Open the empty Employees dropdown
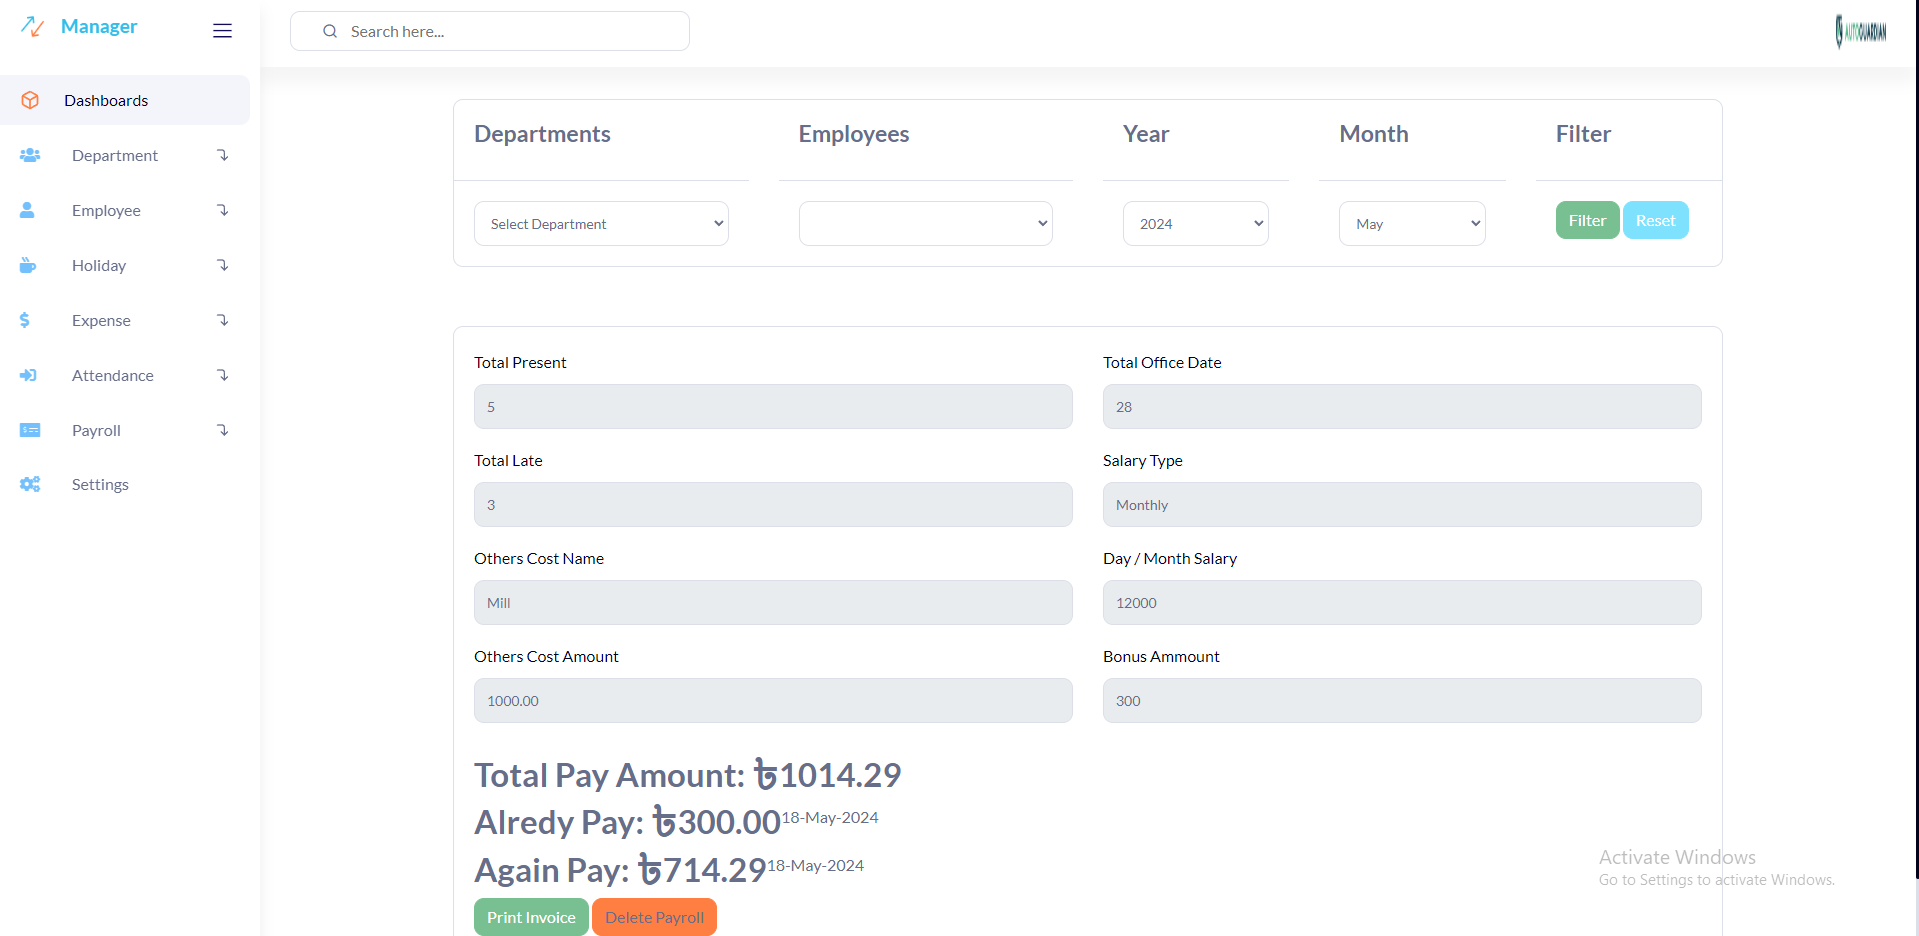Screen dimensions: 1919x936 tap(925, 224)
